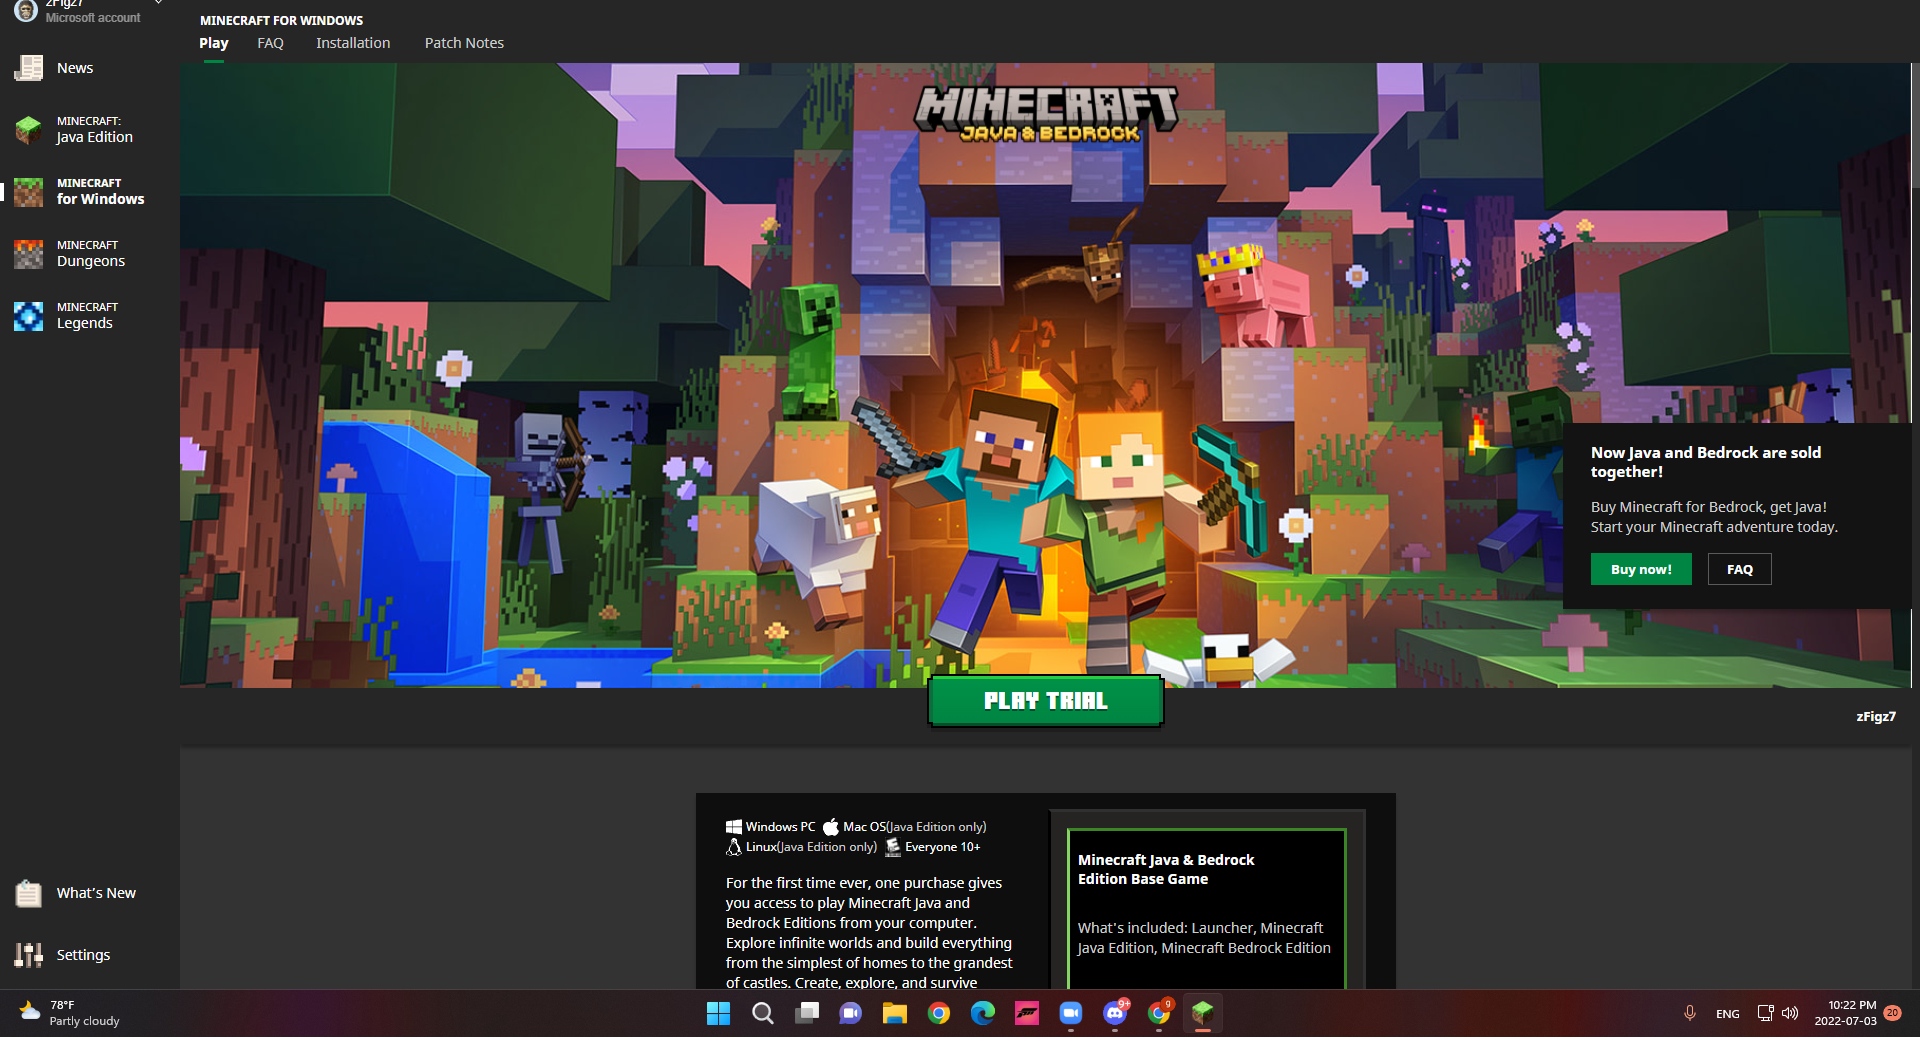
Task: Click the "Mac OS(Java Edition only)" label
Action: pyautogui.click(x=904, y=827)
